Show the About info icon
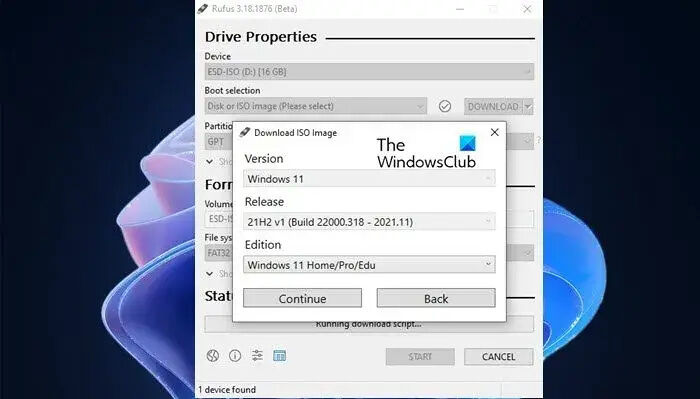 coord(235,356)
